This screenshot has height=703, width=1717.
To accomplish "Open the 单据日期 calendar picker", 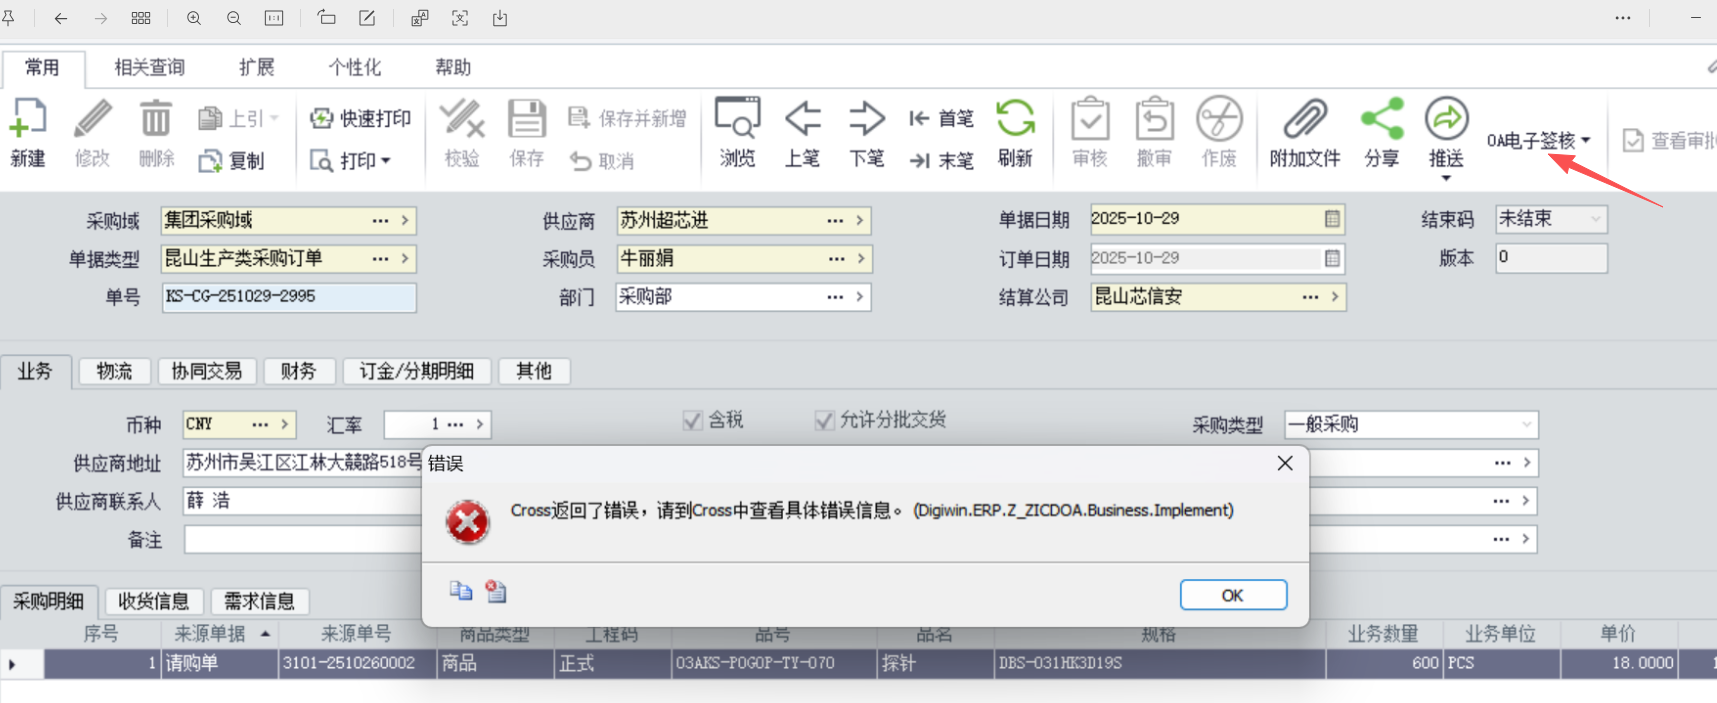I will [x=1332, y=219].
